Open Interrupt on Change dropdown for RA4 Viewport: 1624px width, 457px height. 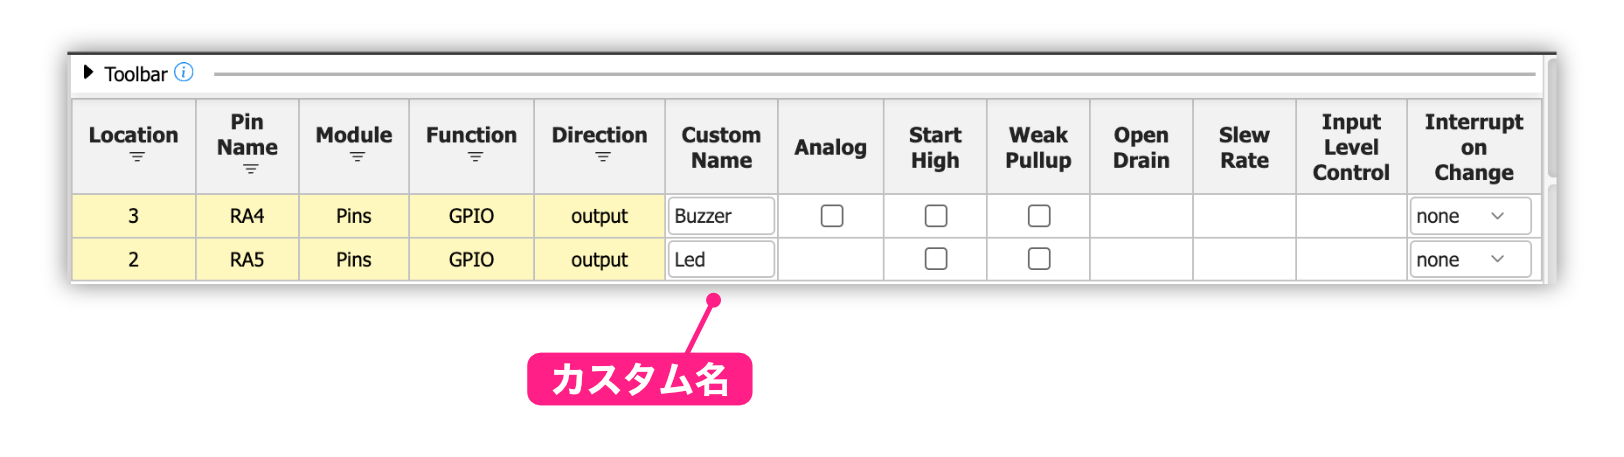point(1470,216)
